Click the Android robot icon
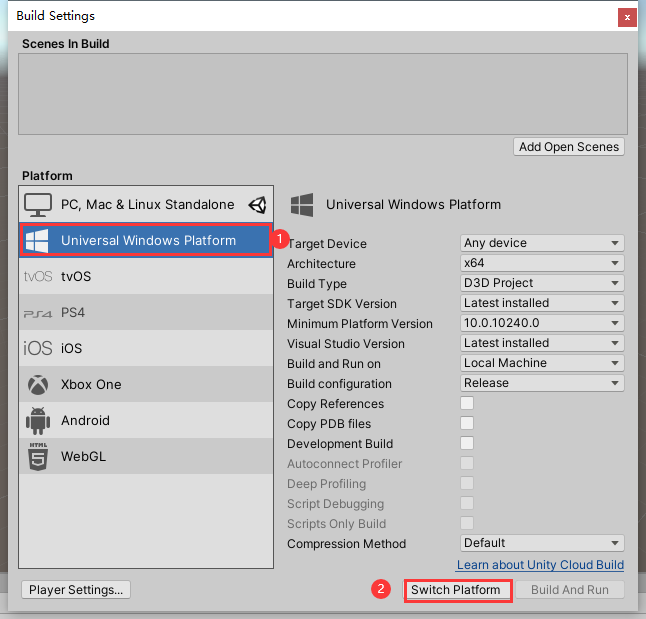The width and height of the screenshot is (646, 619). pyautogui.click(x=38, y=421)
